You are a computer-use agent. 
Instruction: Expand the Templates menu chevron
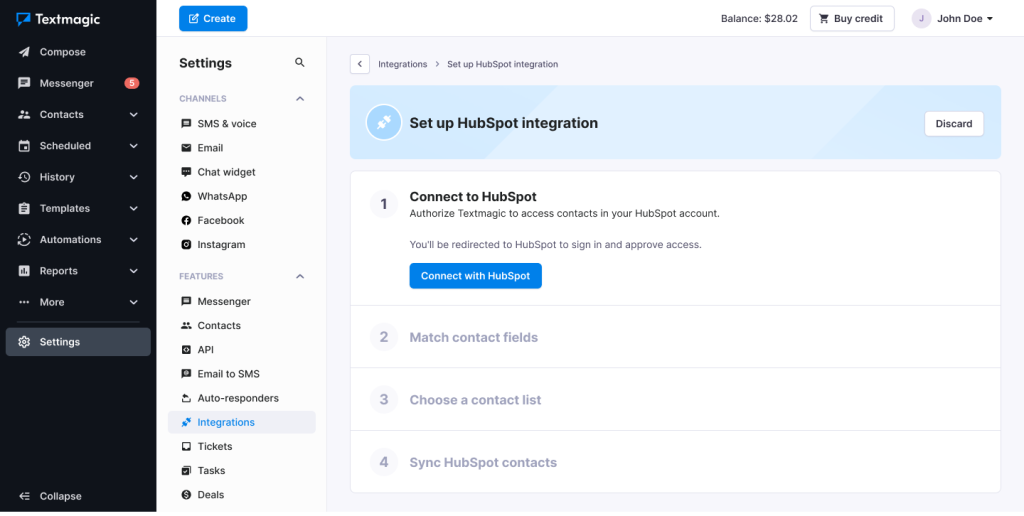(x=134, y=208)
